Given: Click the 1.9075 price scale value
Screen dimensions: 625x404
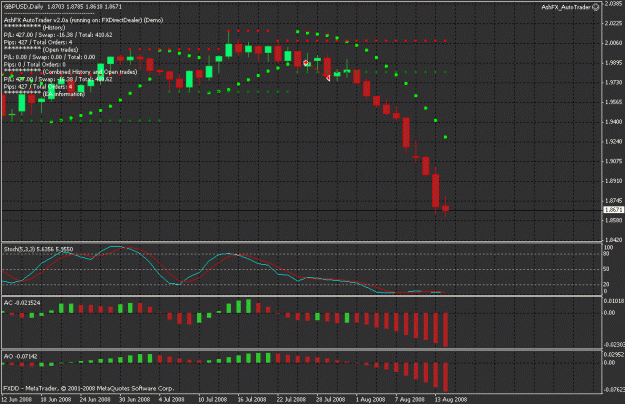Looking at the screenshot, I should (x=613, y=161).
